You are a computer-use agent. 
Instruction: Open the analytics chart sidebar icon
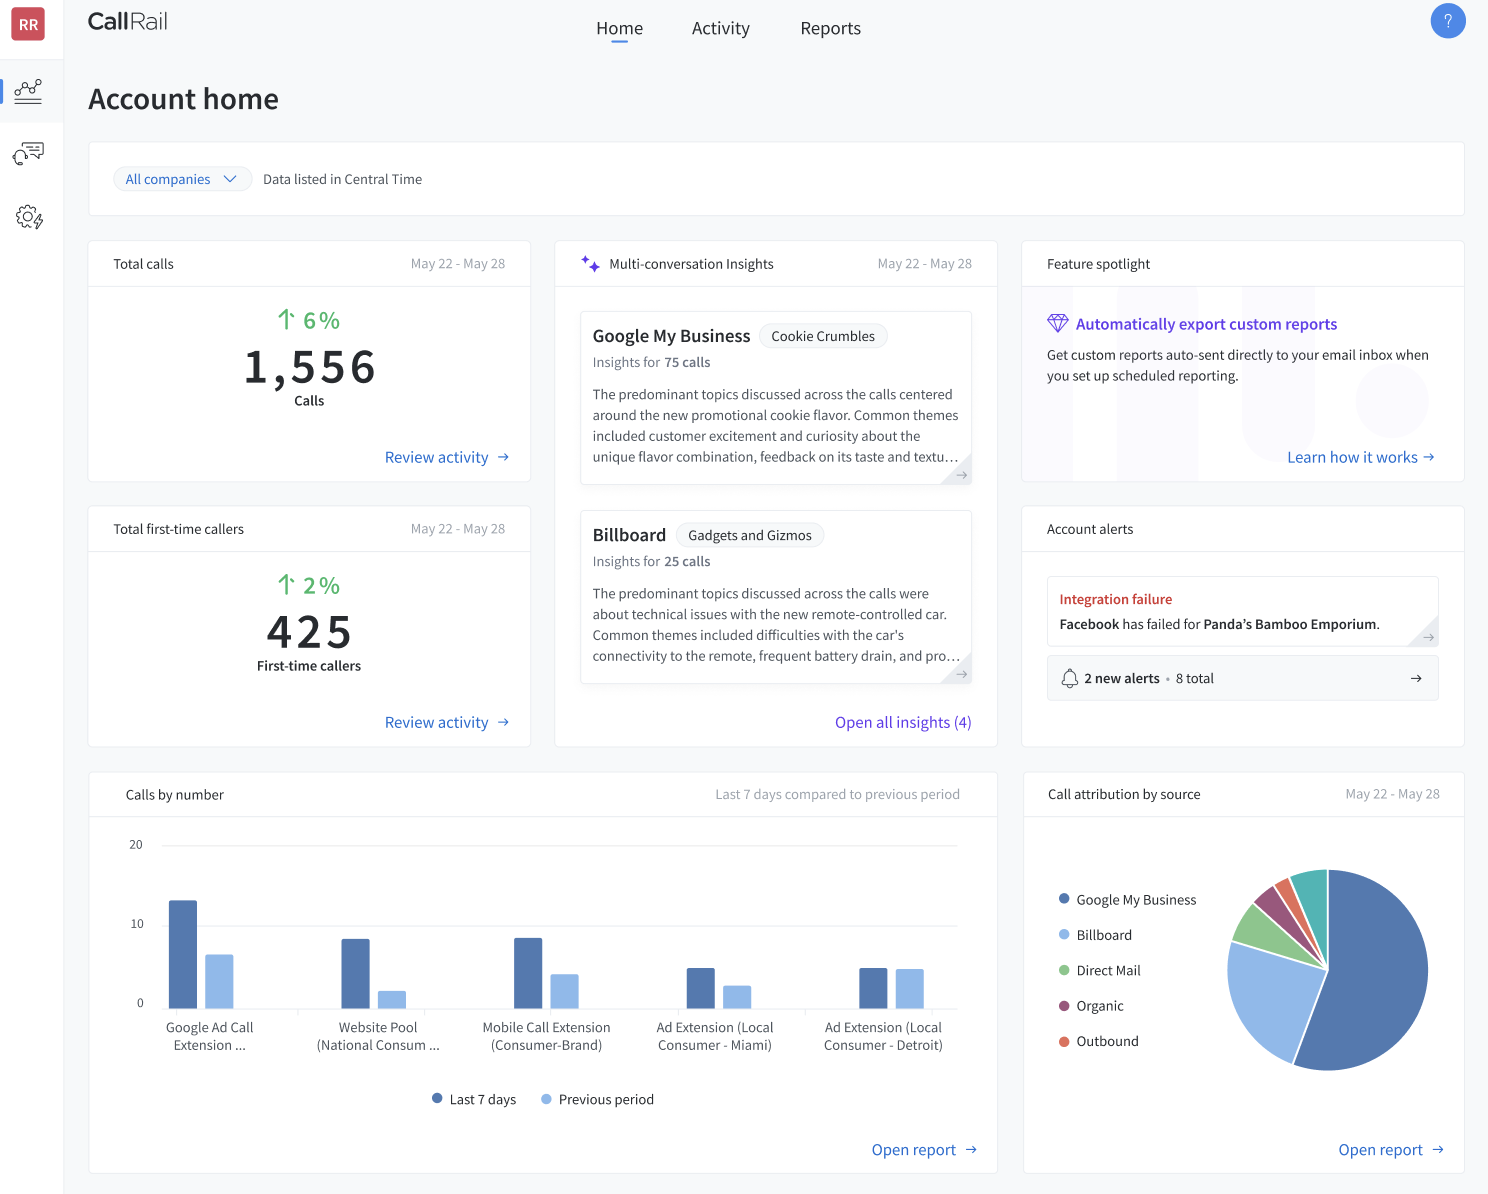[x=28, y=91]
